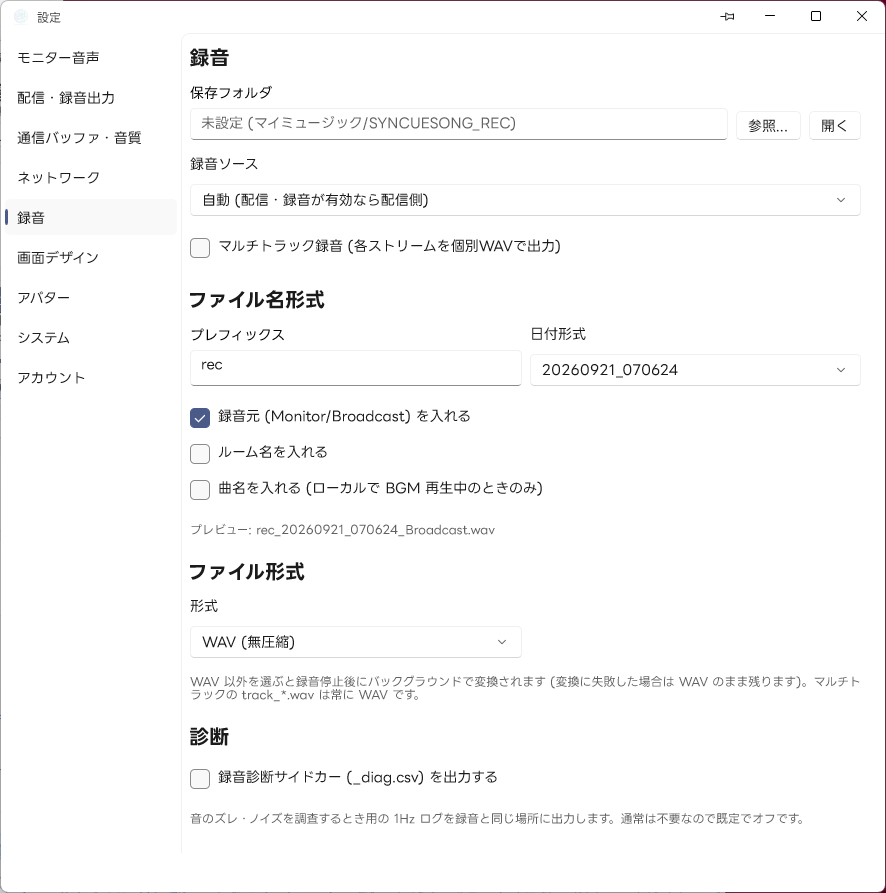This screenshot has height=893, width=886.
Task: Enable 録音診断サイドカー (_diag.csv) output
Action: point(200,779)
